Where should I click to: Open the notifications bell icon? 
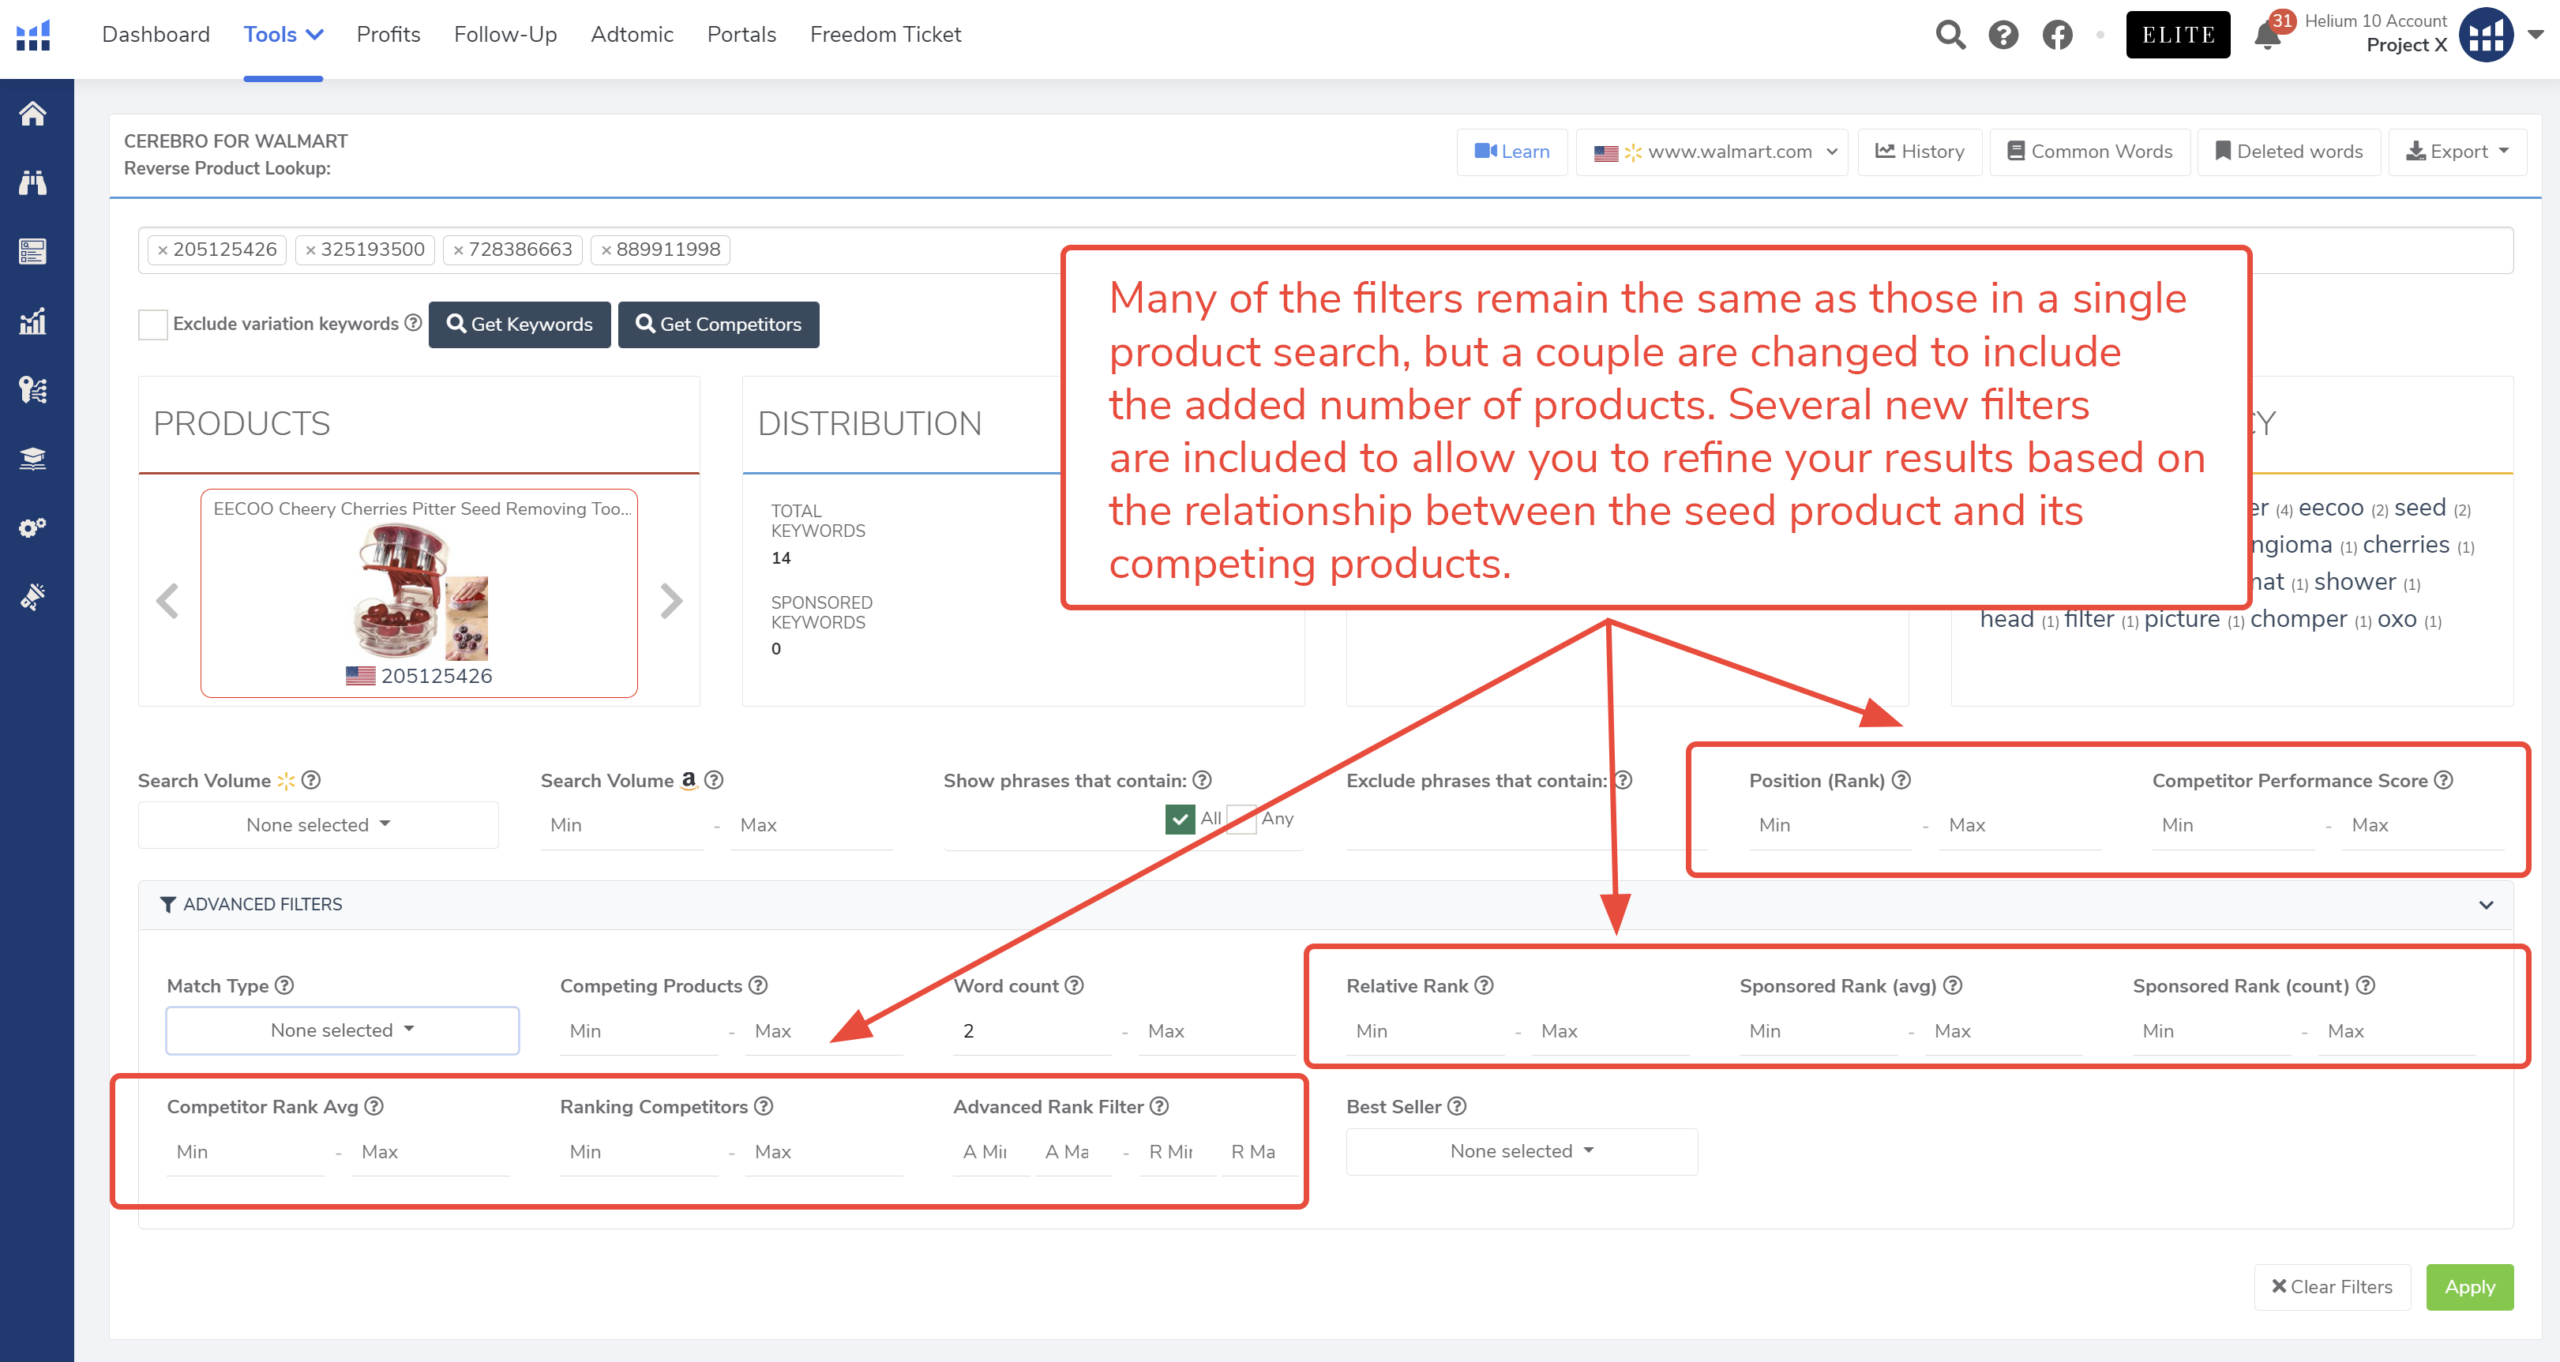point(2266,38)
